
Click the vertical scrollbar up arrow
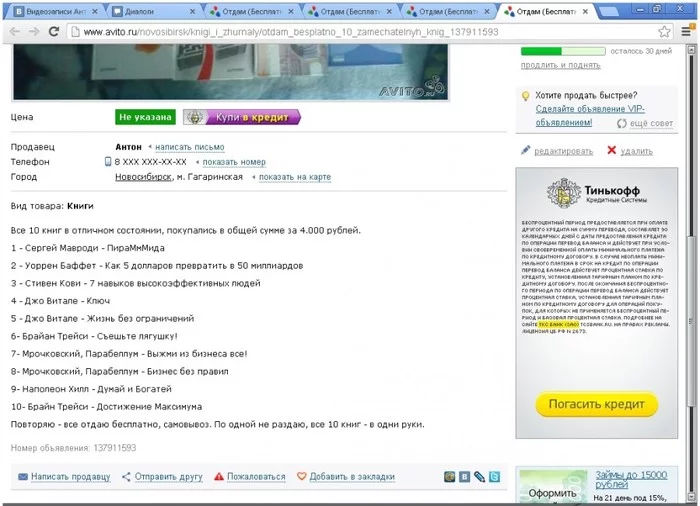pos(692,50)
